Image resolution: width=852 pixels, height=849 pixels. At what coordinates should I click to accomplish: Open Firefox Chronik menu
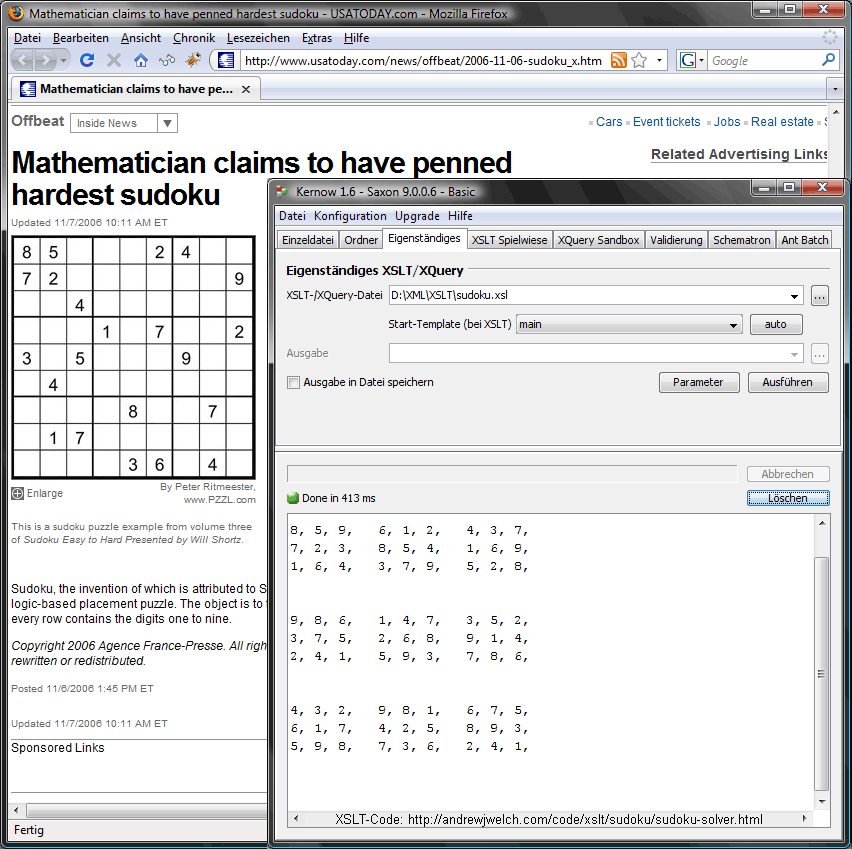pyautogui.click(x=193, y=38)
